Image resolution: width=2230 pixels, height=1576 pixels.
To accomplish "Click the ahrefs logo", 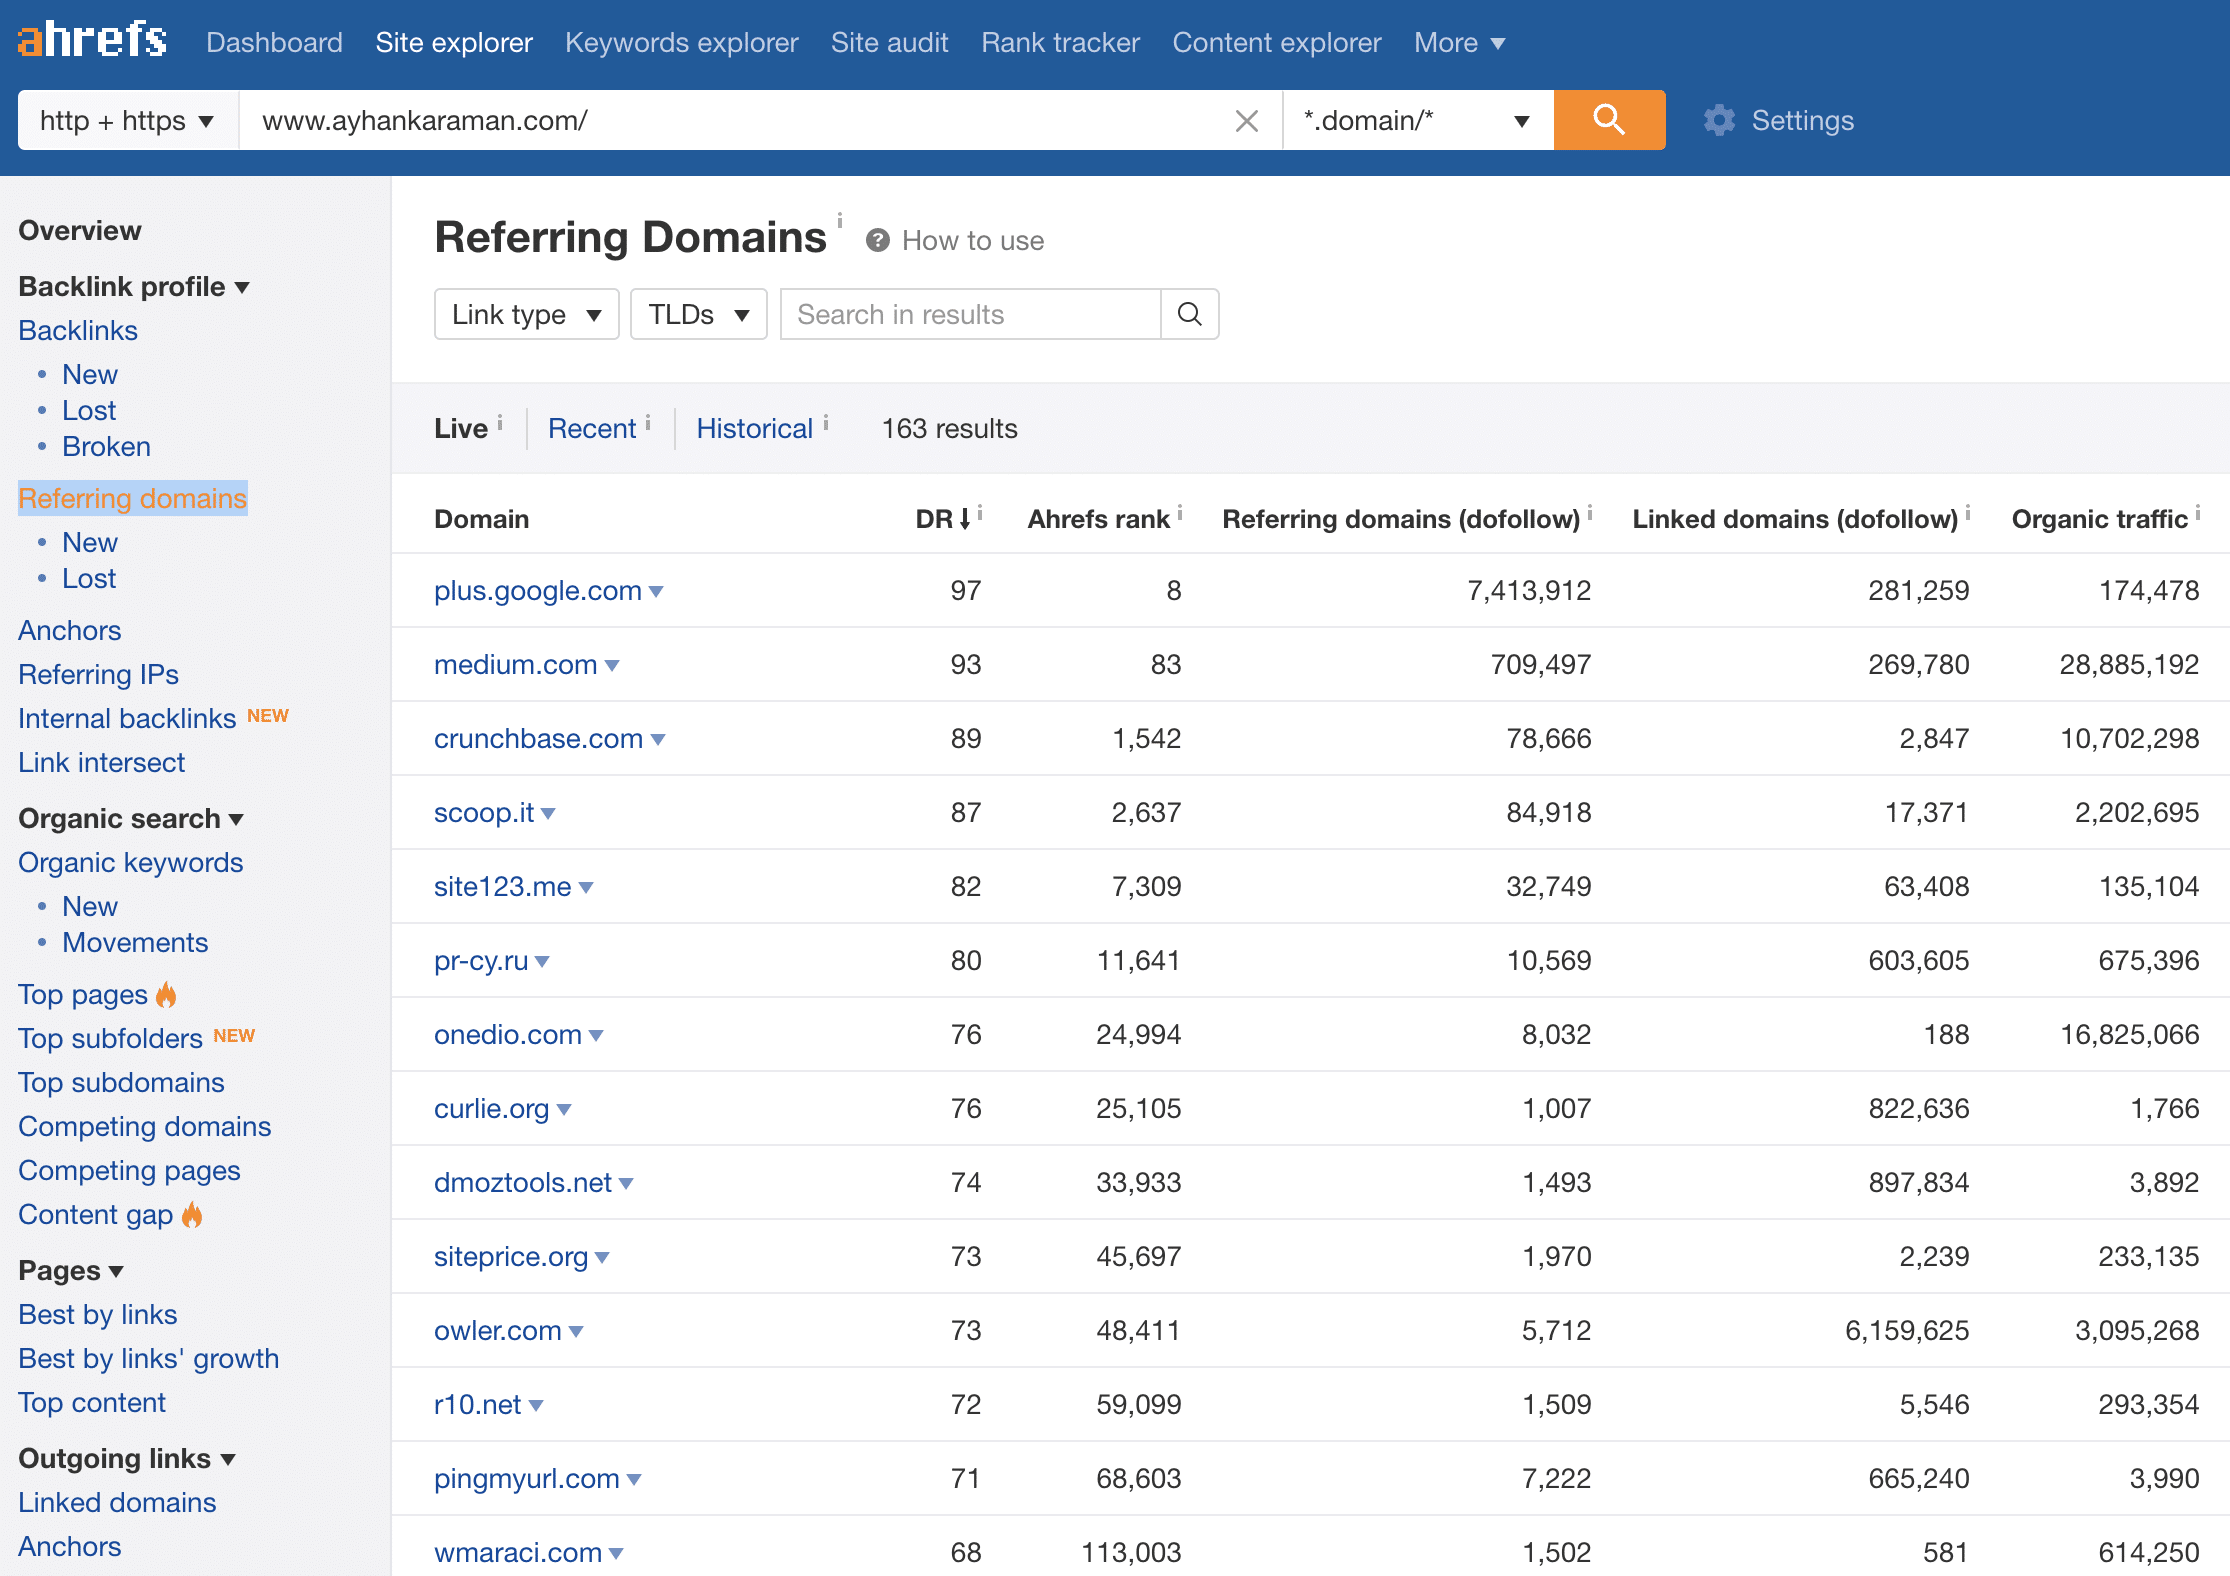I will point(92,40).
